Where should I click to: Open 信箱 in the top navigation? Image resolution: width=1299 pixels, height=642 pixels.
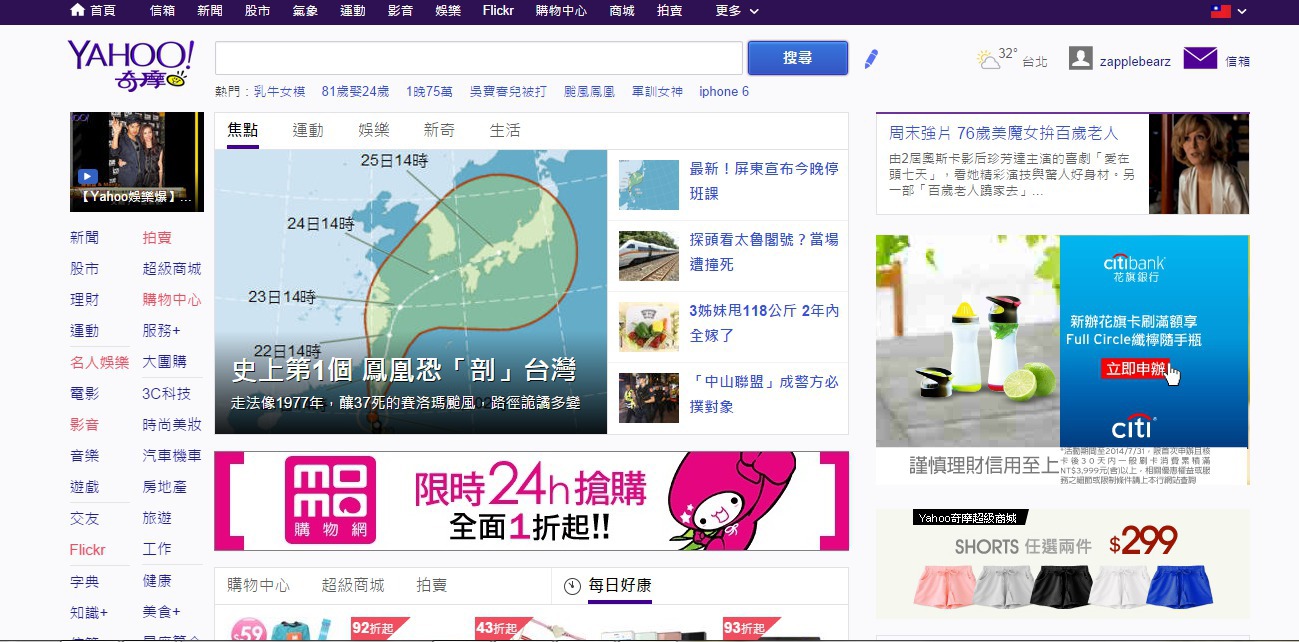(162, 11)
